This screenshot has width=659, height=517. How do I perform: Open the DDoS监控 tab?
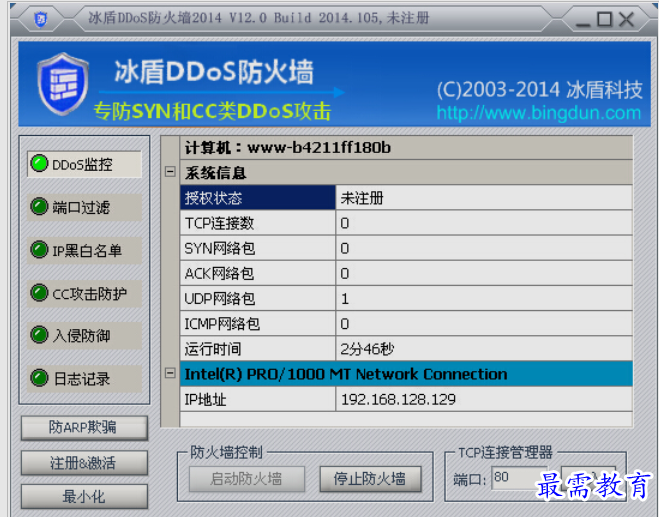click(84, 164)
